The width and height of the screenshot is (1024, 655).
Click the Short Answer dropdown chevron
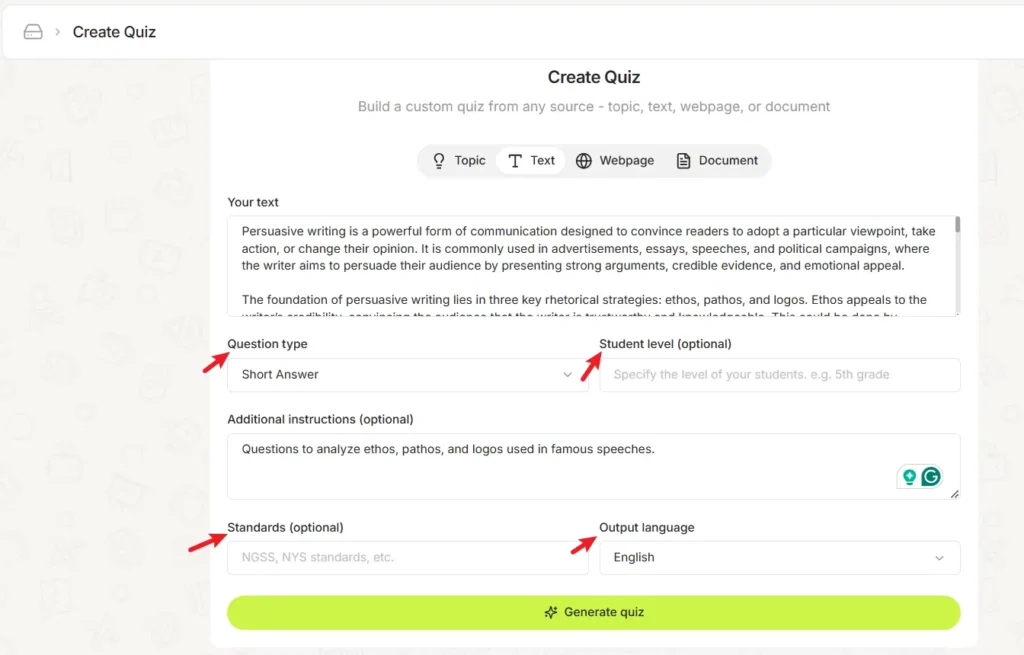568,375
